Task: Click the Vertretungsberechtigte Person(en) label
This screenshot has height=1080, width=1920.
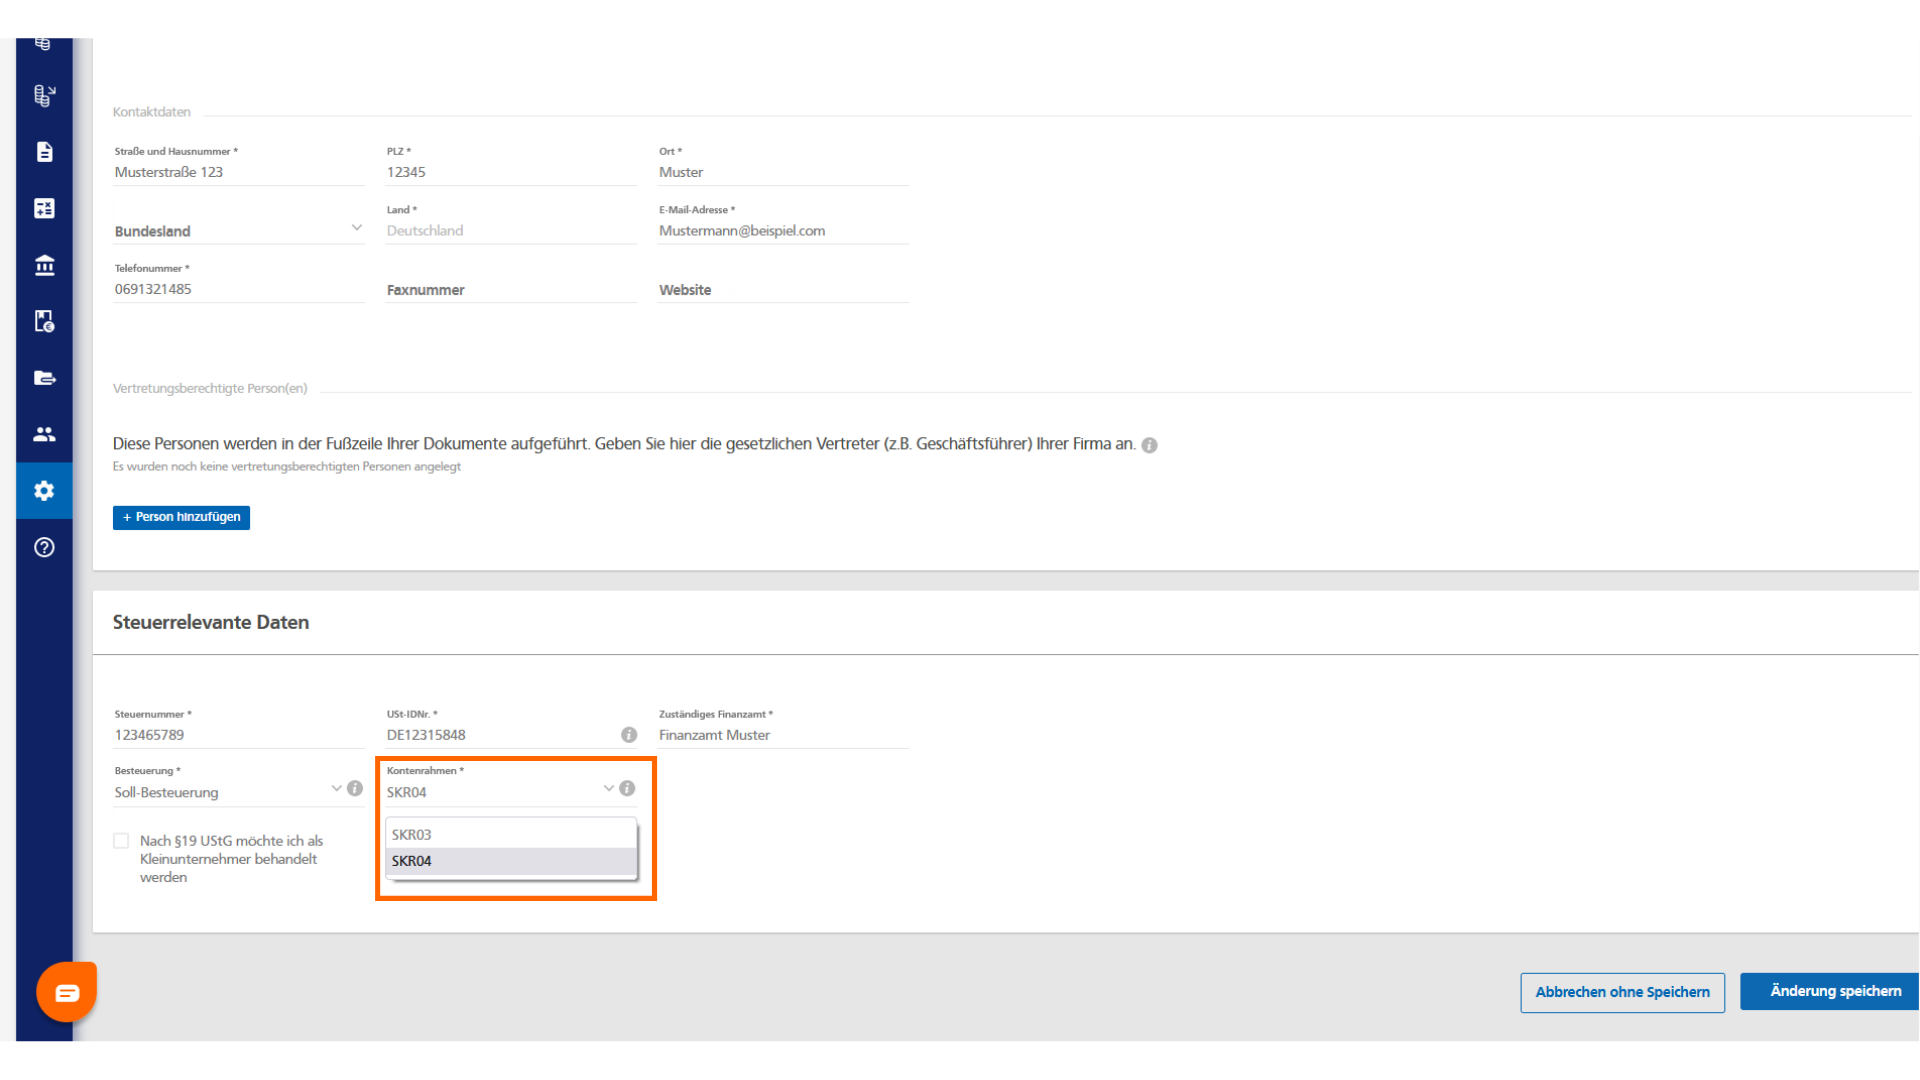Action: [210, 388]
